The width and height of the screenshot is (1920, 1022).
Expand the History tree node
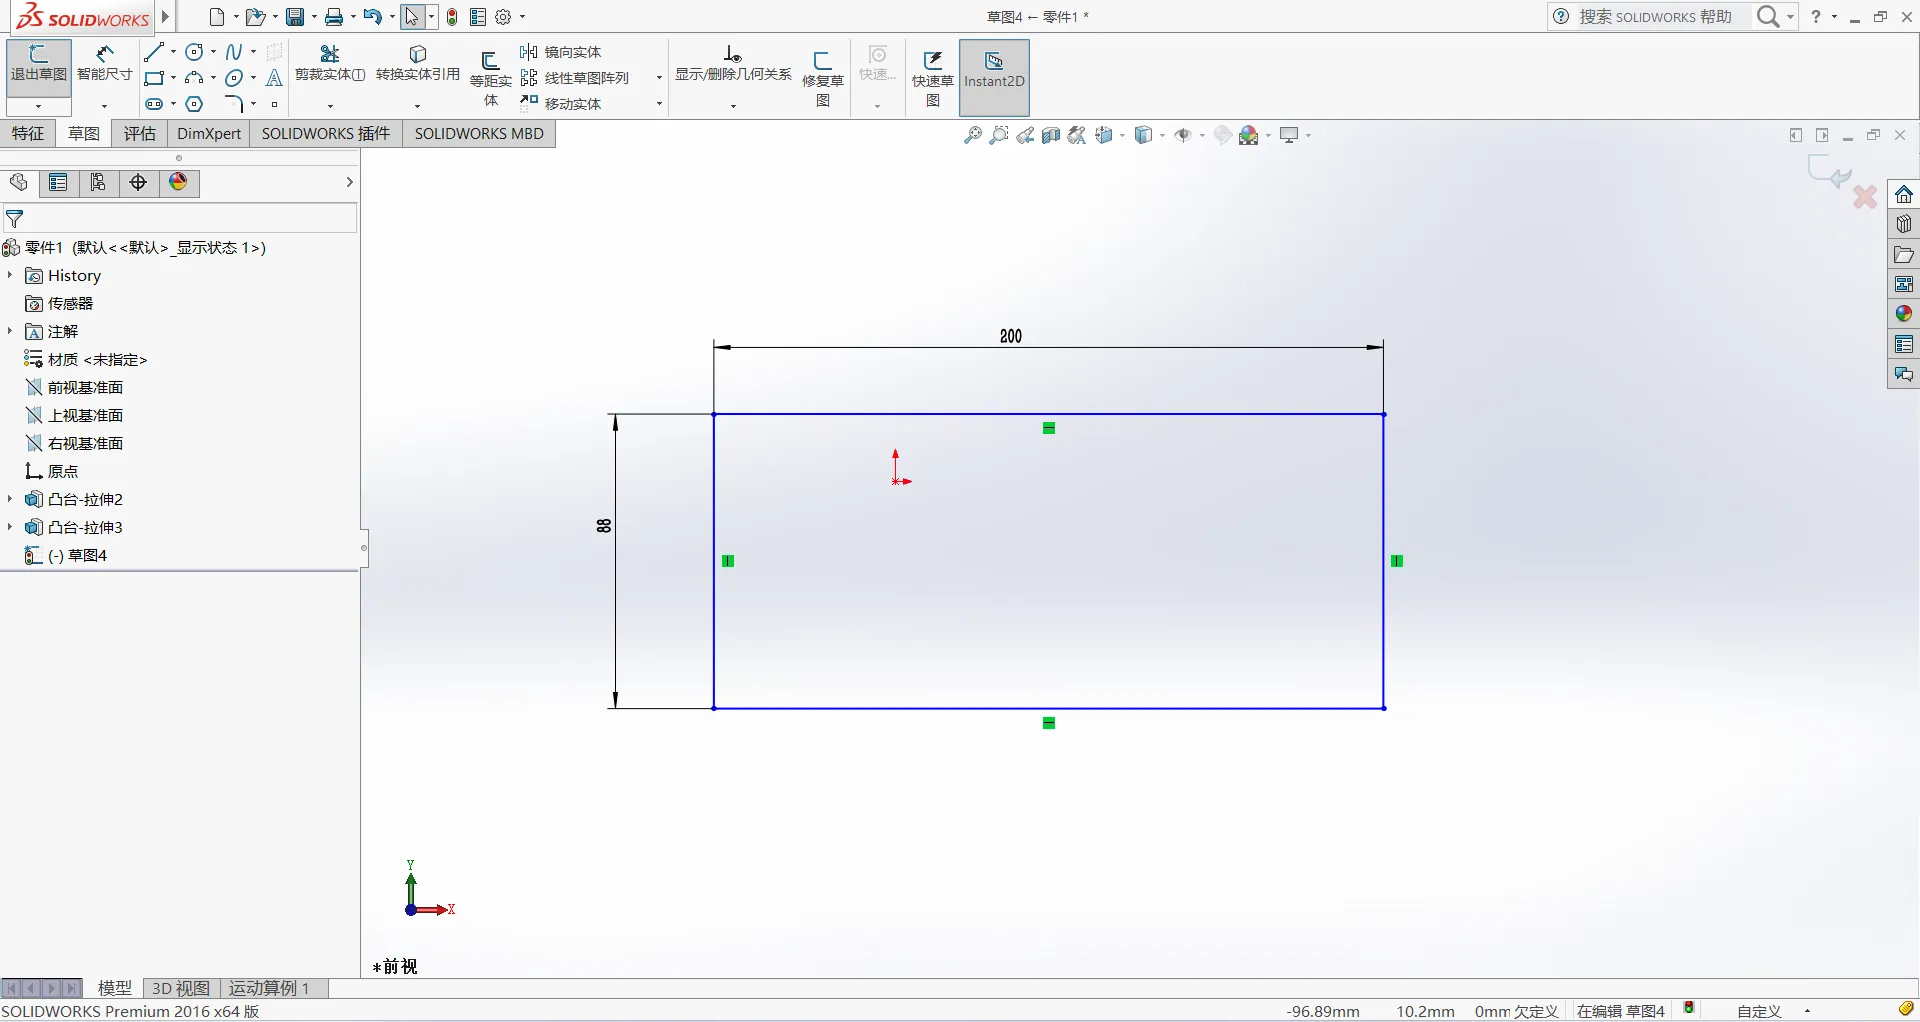point(10,275)
